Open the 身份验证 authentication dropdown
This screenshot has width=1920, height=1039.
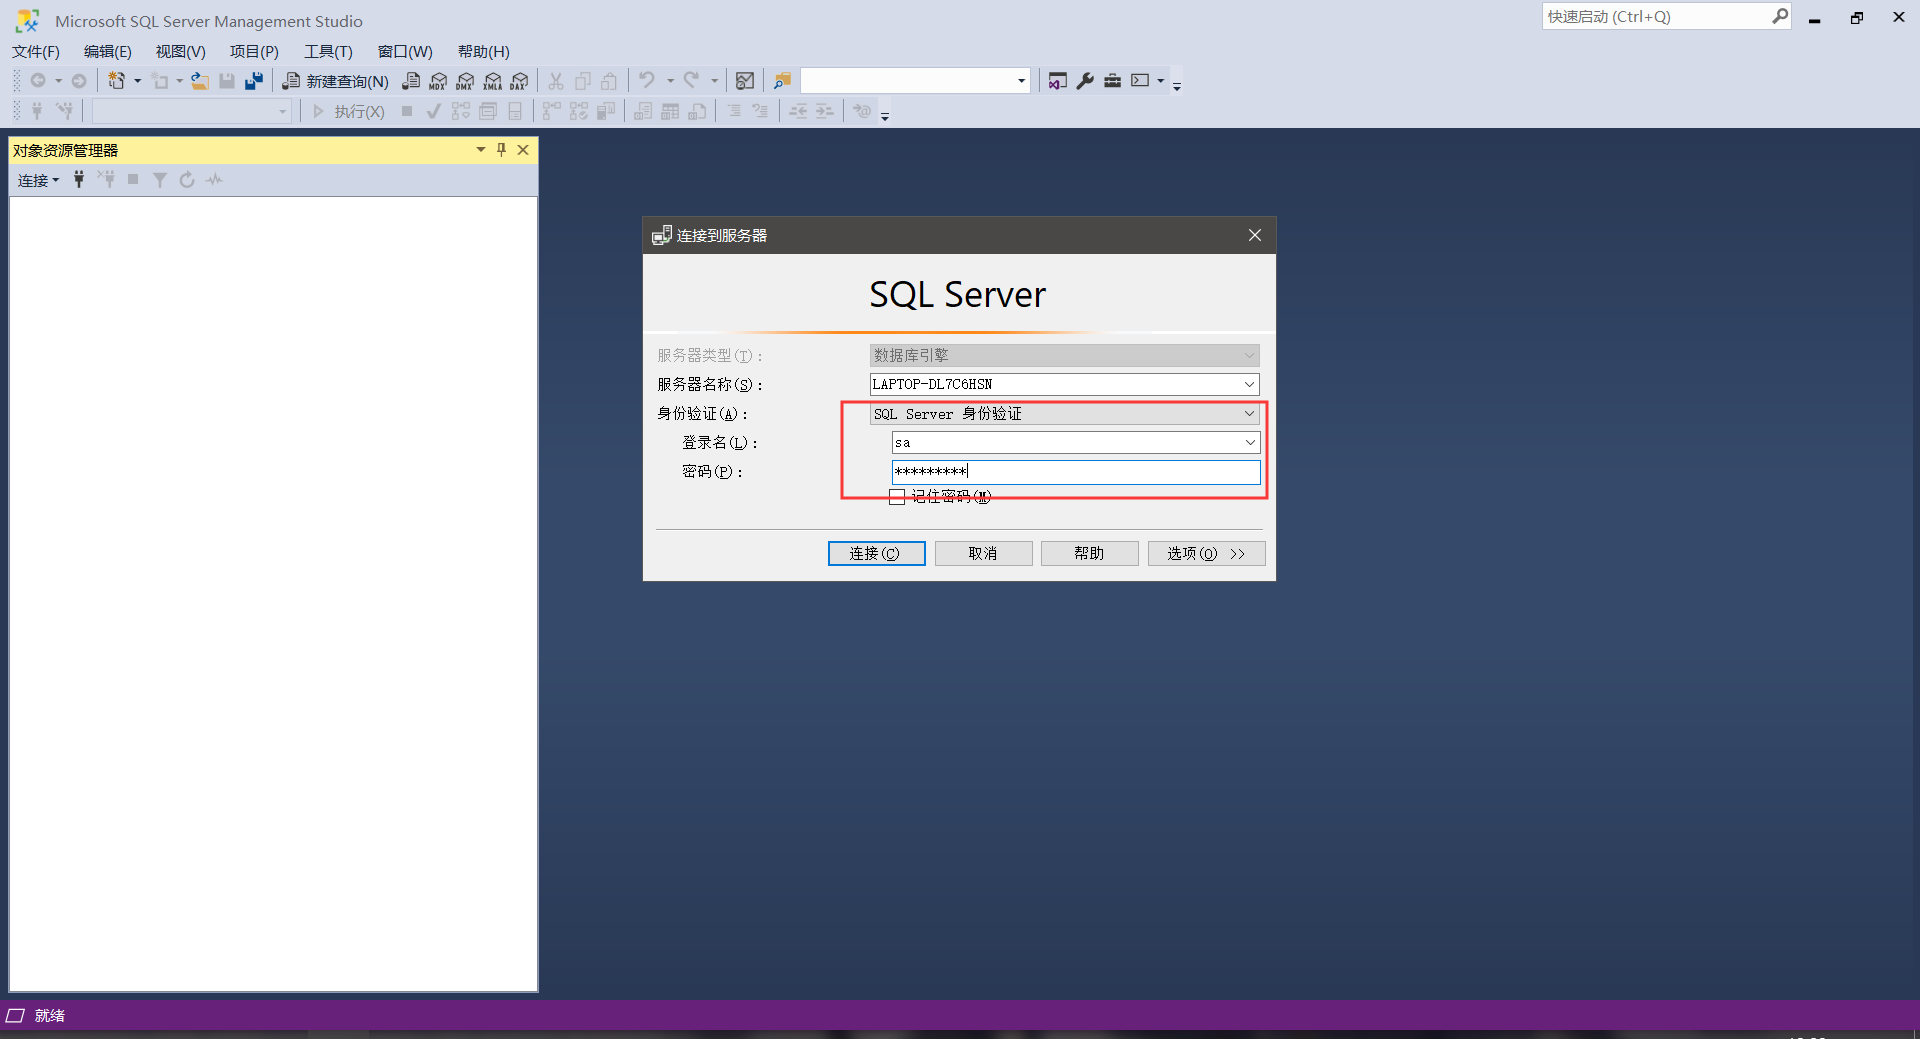coord(1248,413)
